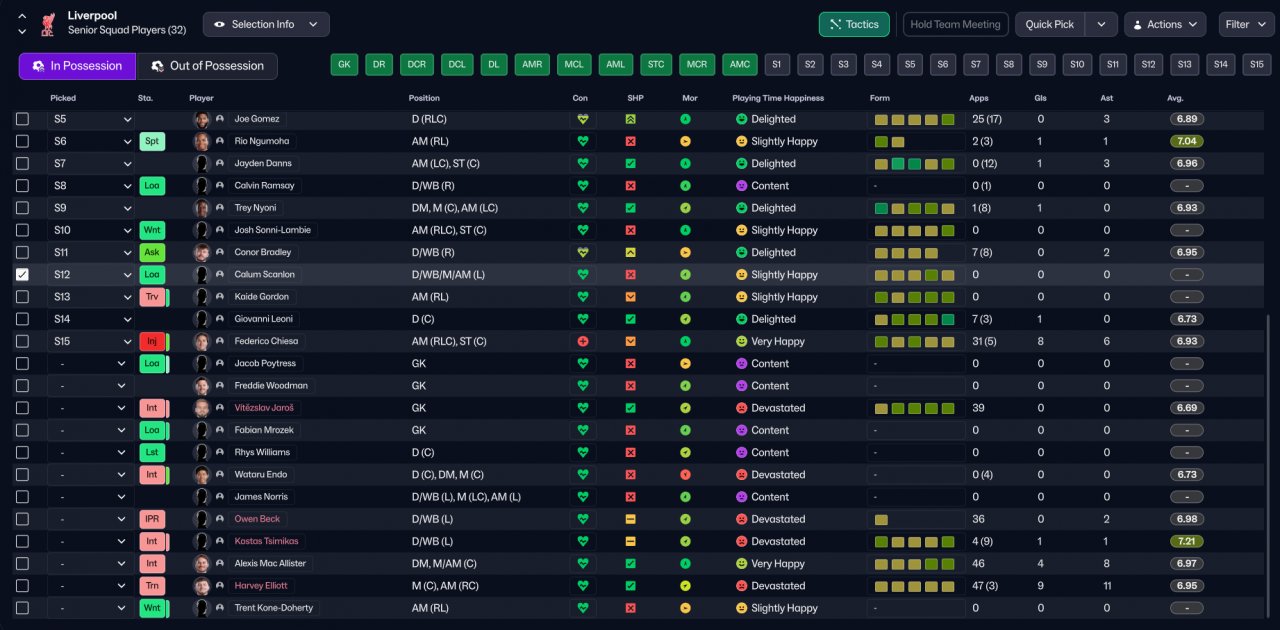Check the box for Trent Kone-Doherty

(x=22, y=608)
